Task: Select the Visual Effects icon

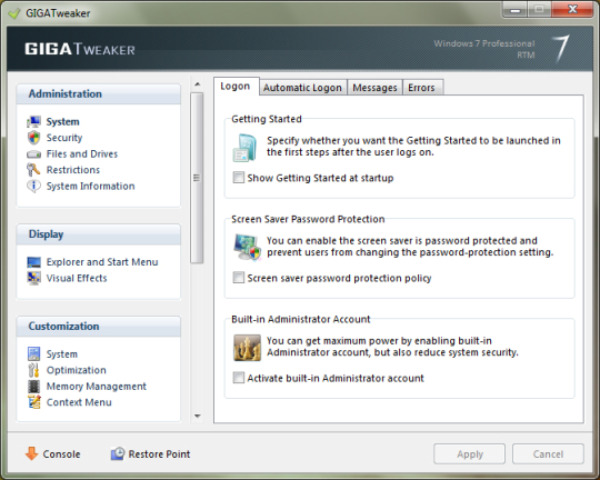Action: point(34,278)
